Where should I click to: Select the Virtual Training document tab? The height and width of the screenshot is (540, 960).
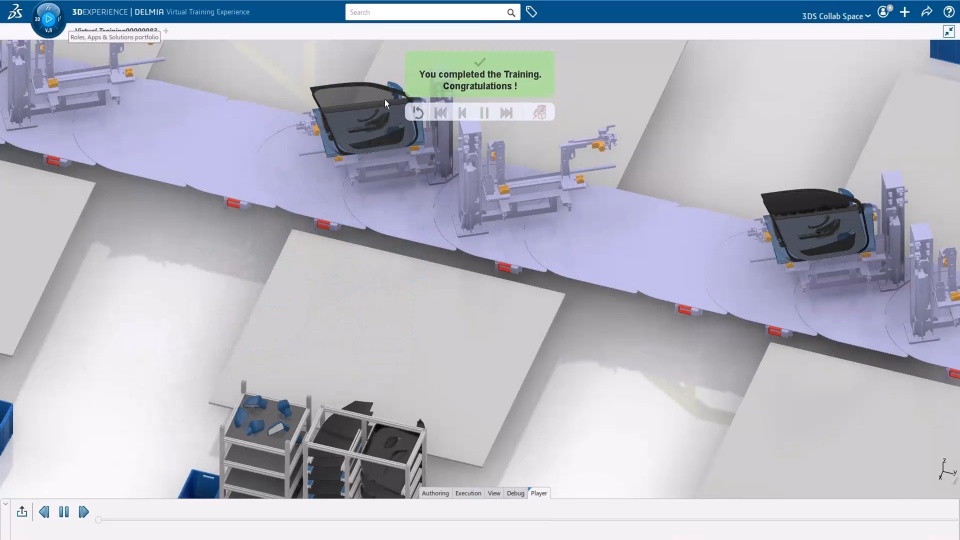116,30
